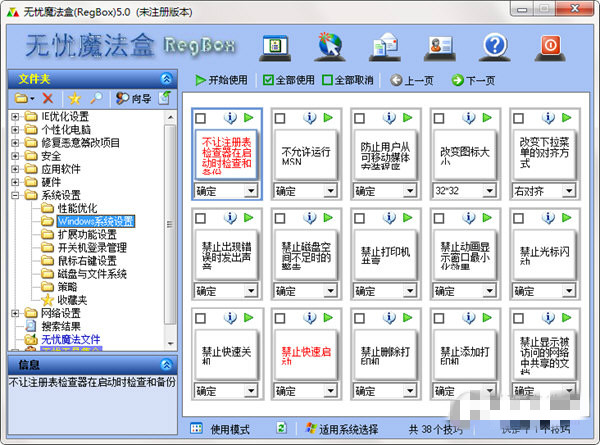Show info for 禁止快速启动 card
The width and height of the screenshot is (600, 445).
[x=310, y=318]
